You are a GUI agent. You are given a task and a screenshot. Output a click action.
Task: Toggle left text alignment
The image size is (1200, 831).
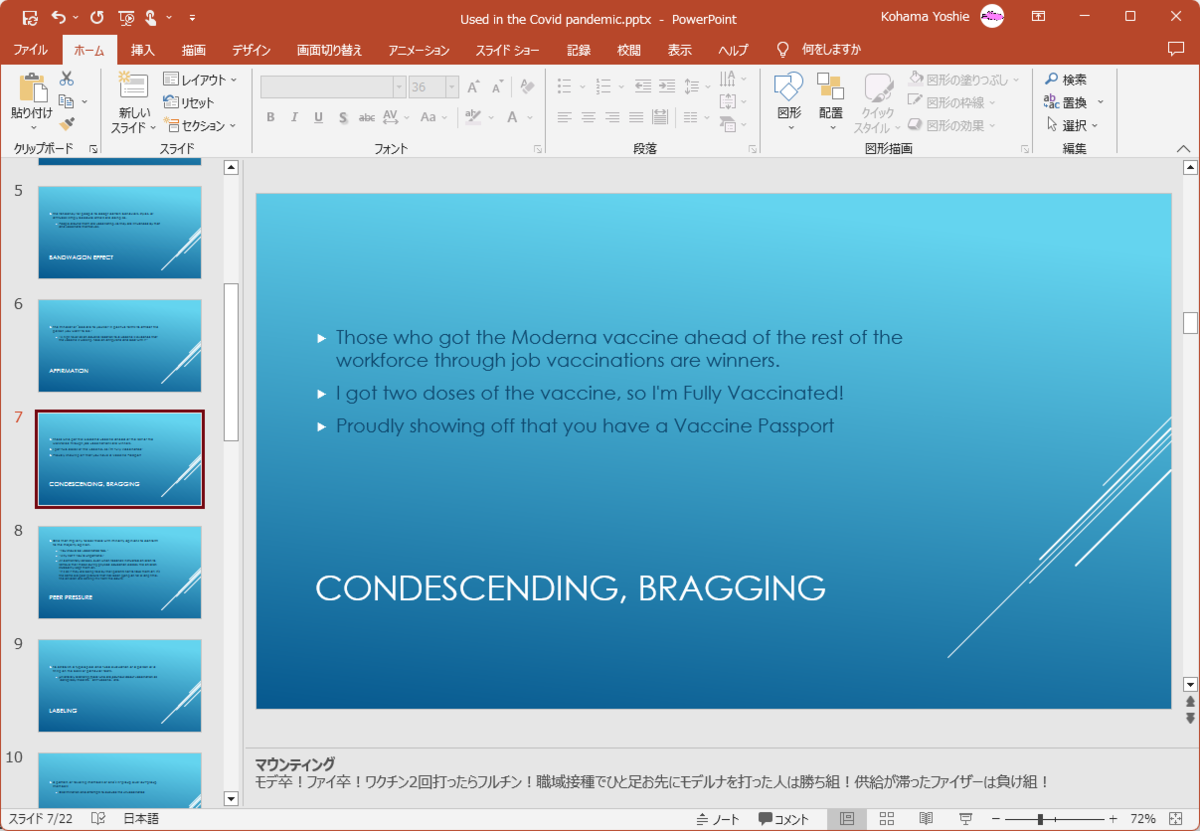click(565, 117)
